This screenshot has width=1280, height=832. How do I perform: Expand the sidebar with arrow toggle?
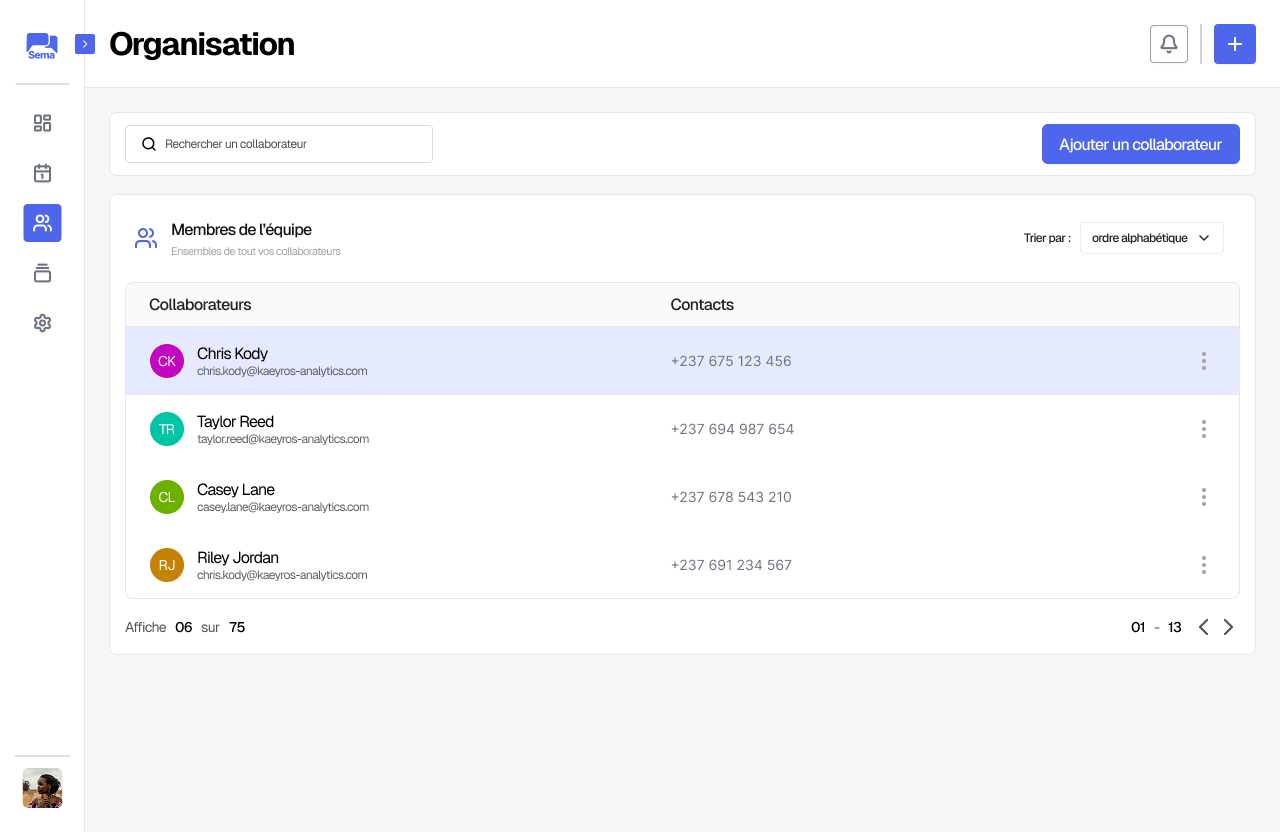tap(85, 44)
